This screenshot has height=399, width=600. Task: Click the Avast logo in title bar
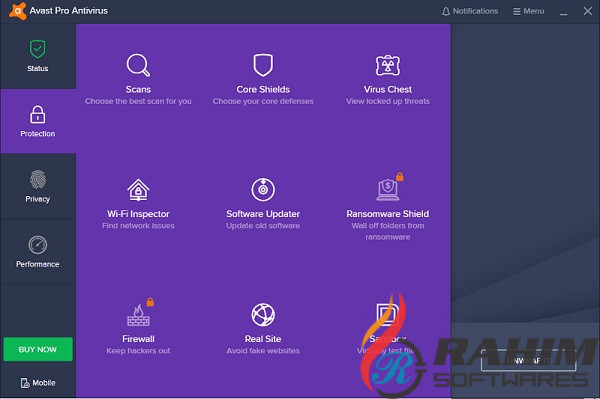click(x=18, y=10)
